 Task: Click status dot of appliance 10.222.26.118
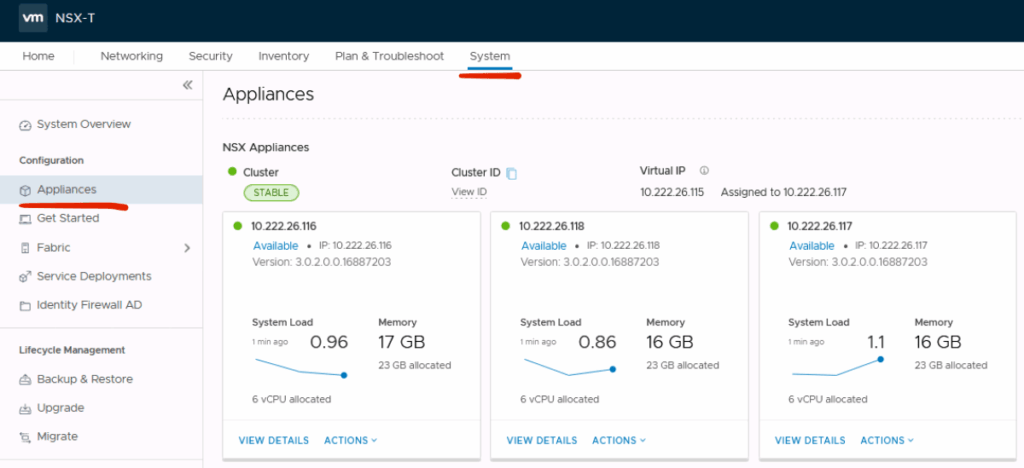coord(505,226)
